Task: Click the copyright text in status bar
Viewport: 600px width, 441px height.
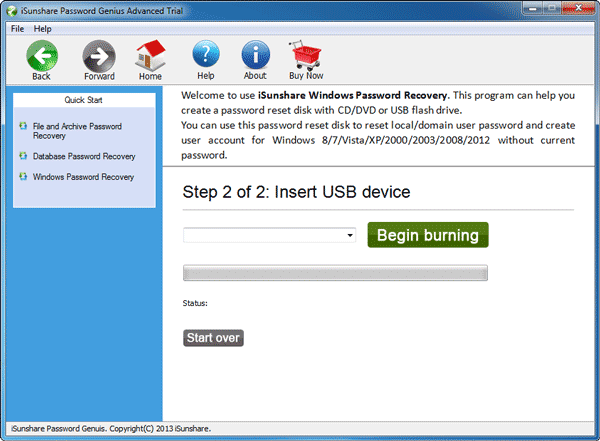Action: pos(111,429)
